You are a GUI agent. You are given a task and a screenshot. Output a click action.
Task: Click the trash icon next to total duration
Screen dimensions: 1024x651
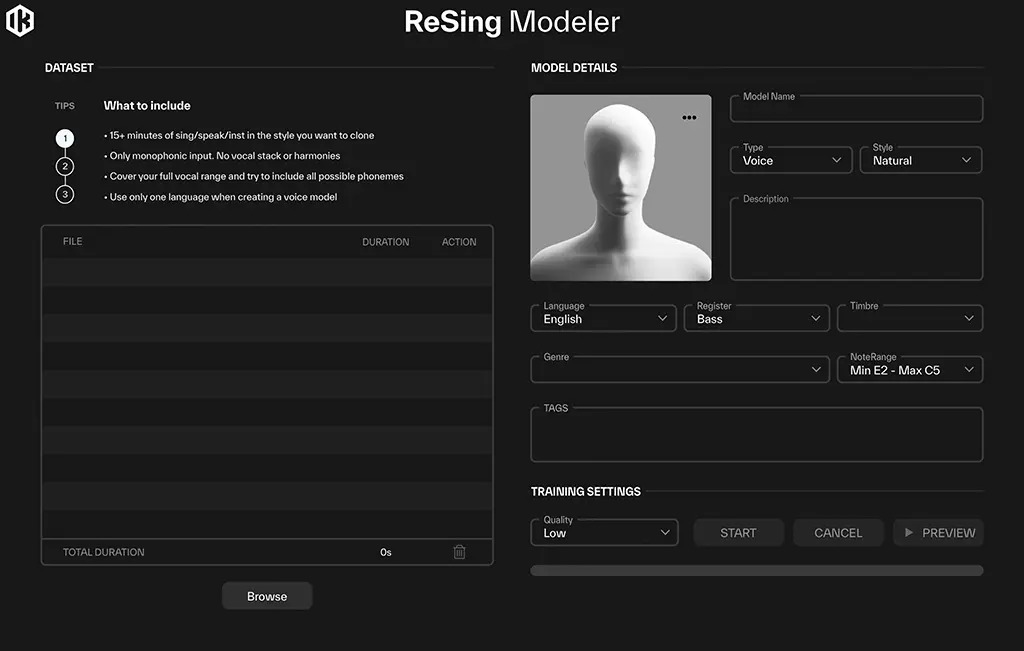(x=459, y=552)
